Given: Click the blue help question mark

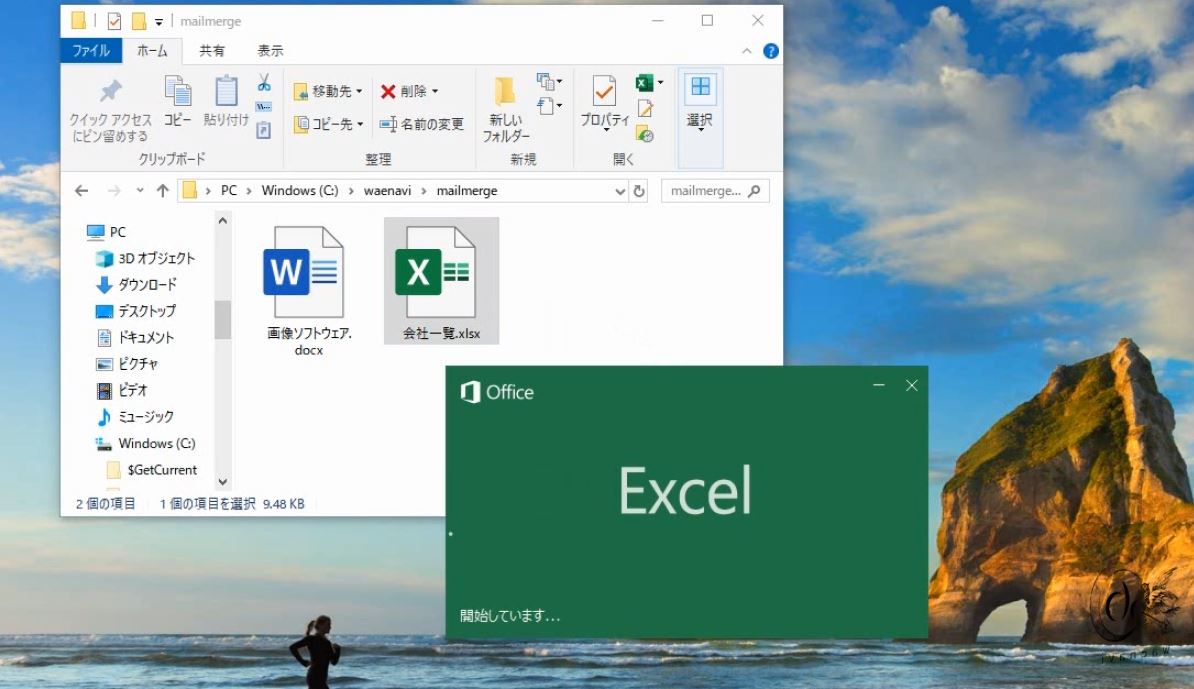Looking at the screenshot, I should pyautogui.click(x=770, y=50).
